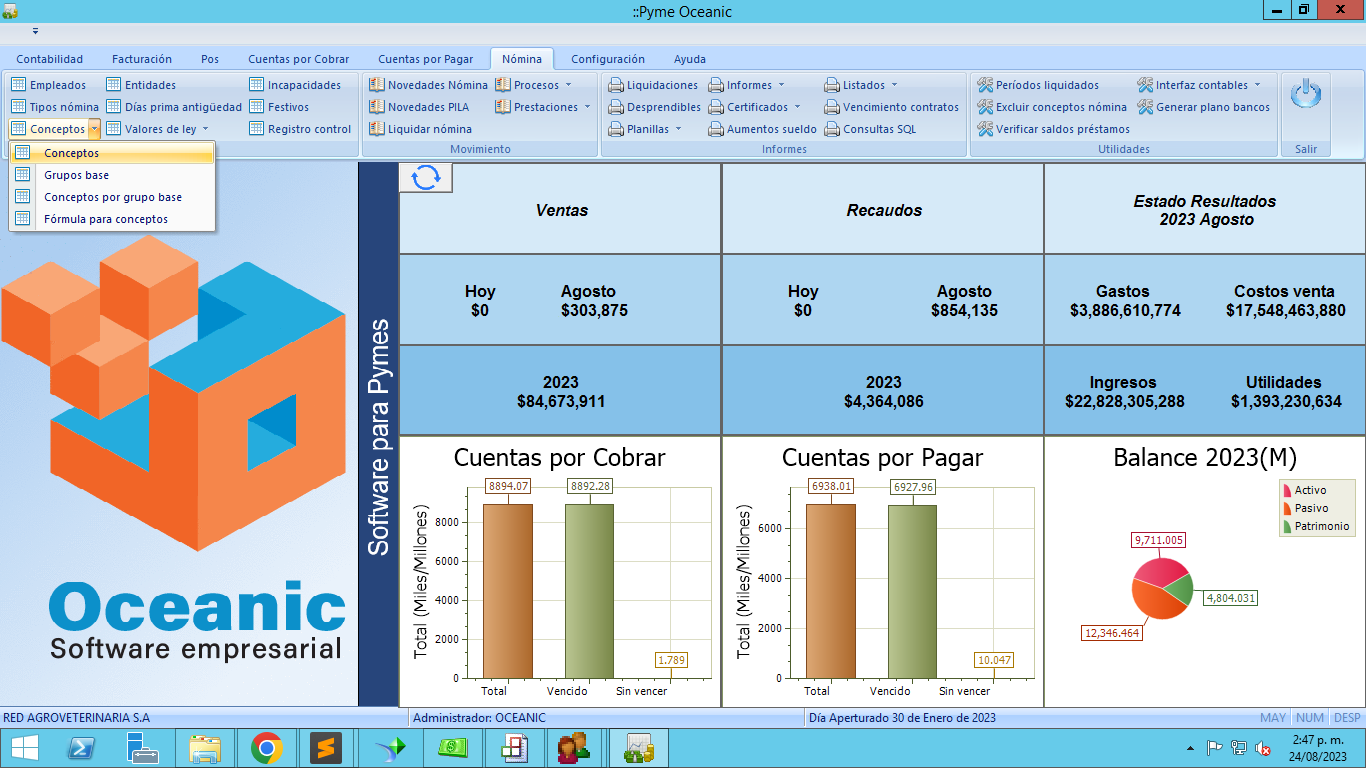This screenshot has width=1366, height=768.
Task: Click Empleados in the ribbon
Action: point(48,85)
